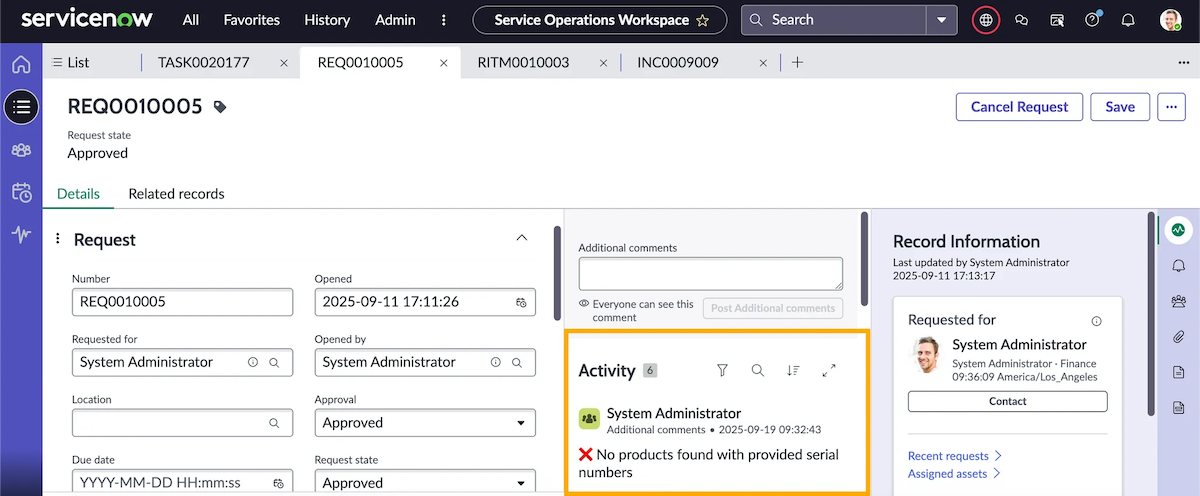This screenshot has width=1200, height=496.
Task: Open the record information pulse icon
Action: tap(1178, 229)
